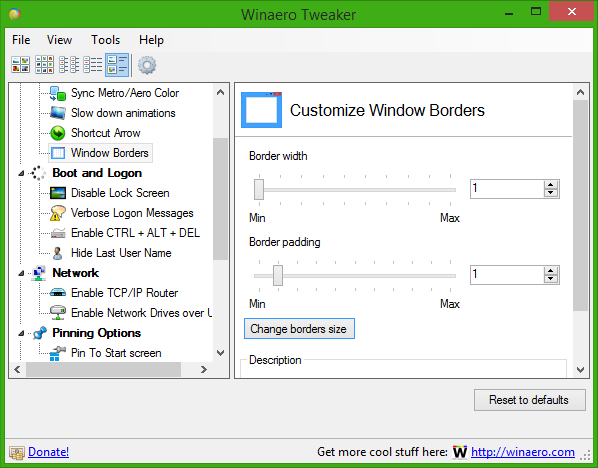The image size is (598, 468).
Task: Switch to large icons view in toolbar
Action: [21, 64]
